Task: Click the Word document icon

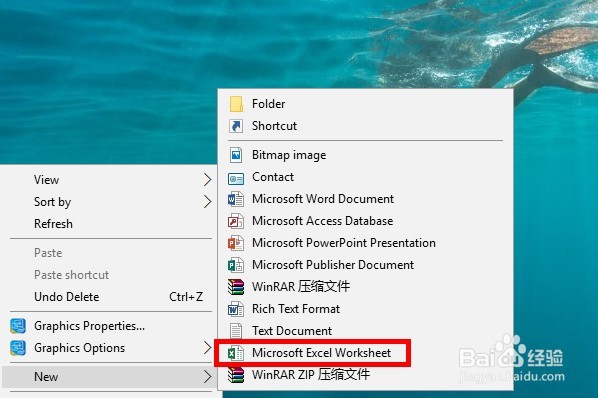Action: (236, 199)
